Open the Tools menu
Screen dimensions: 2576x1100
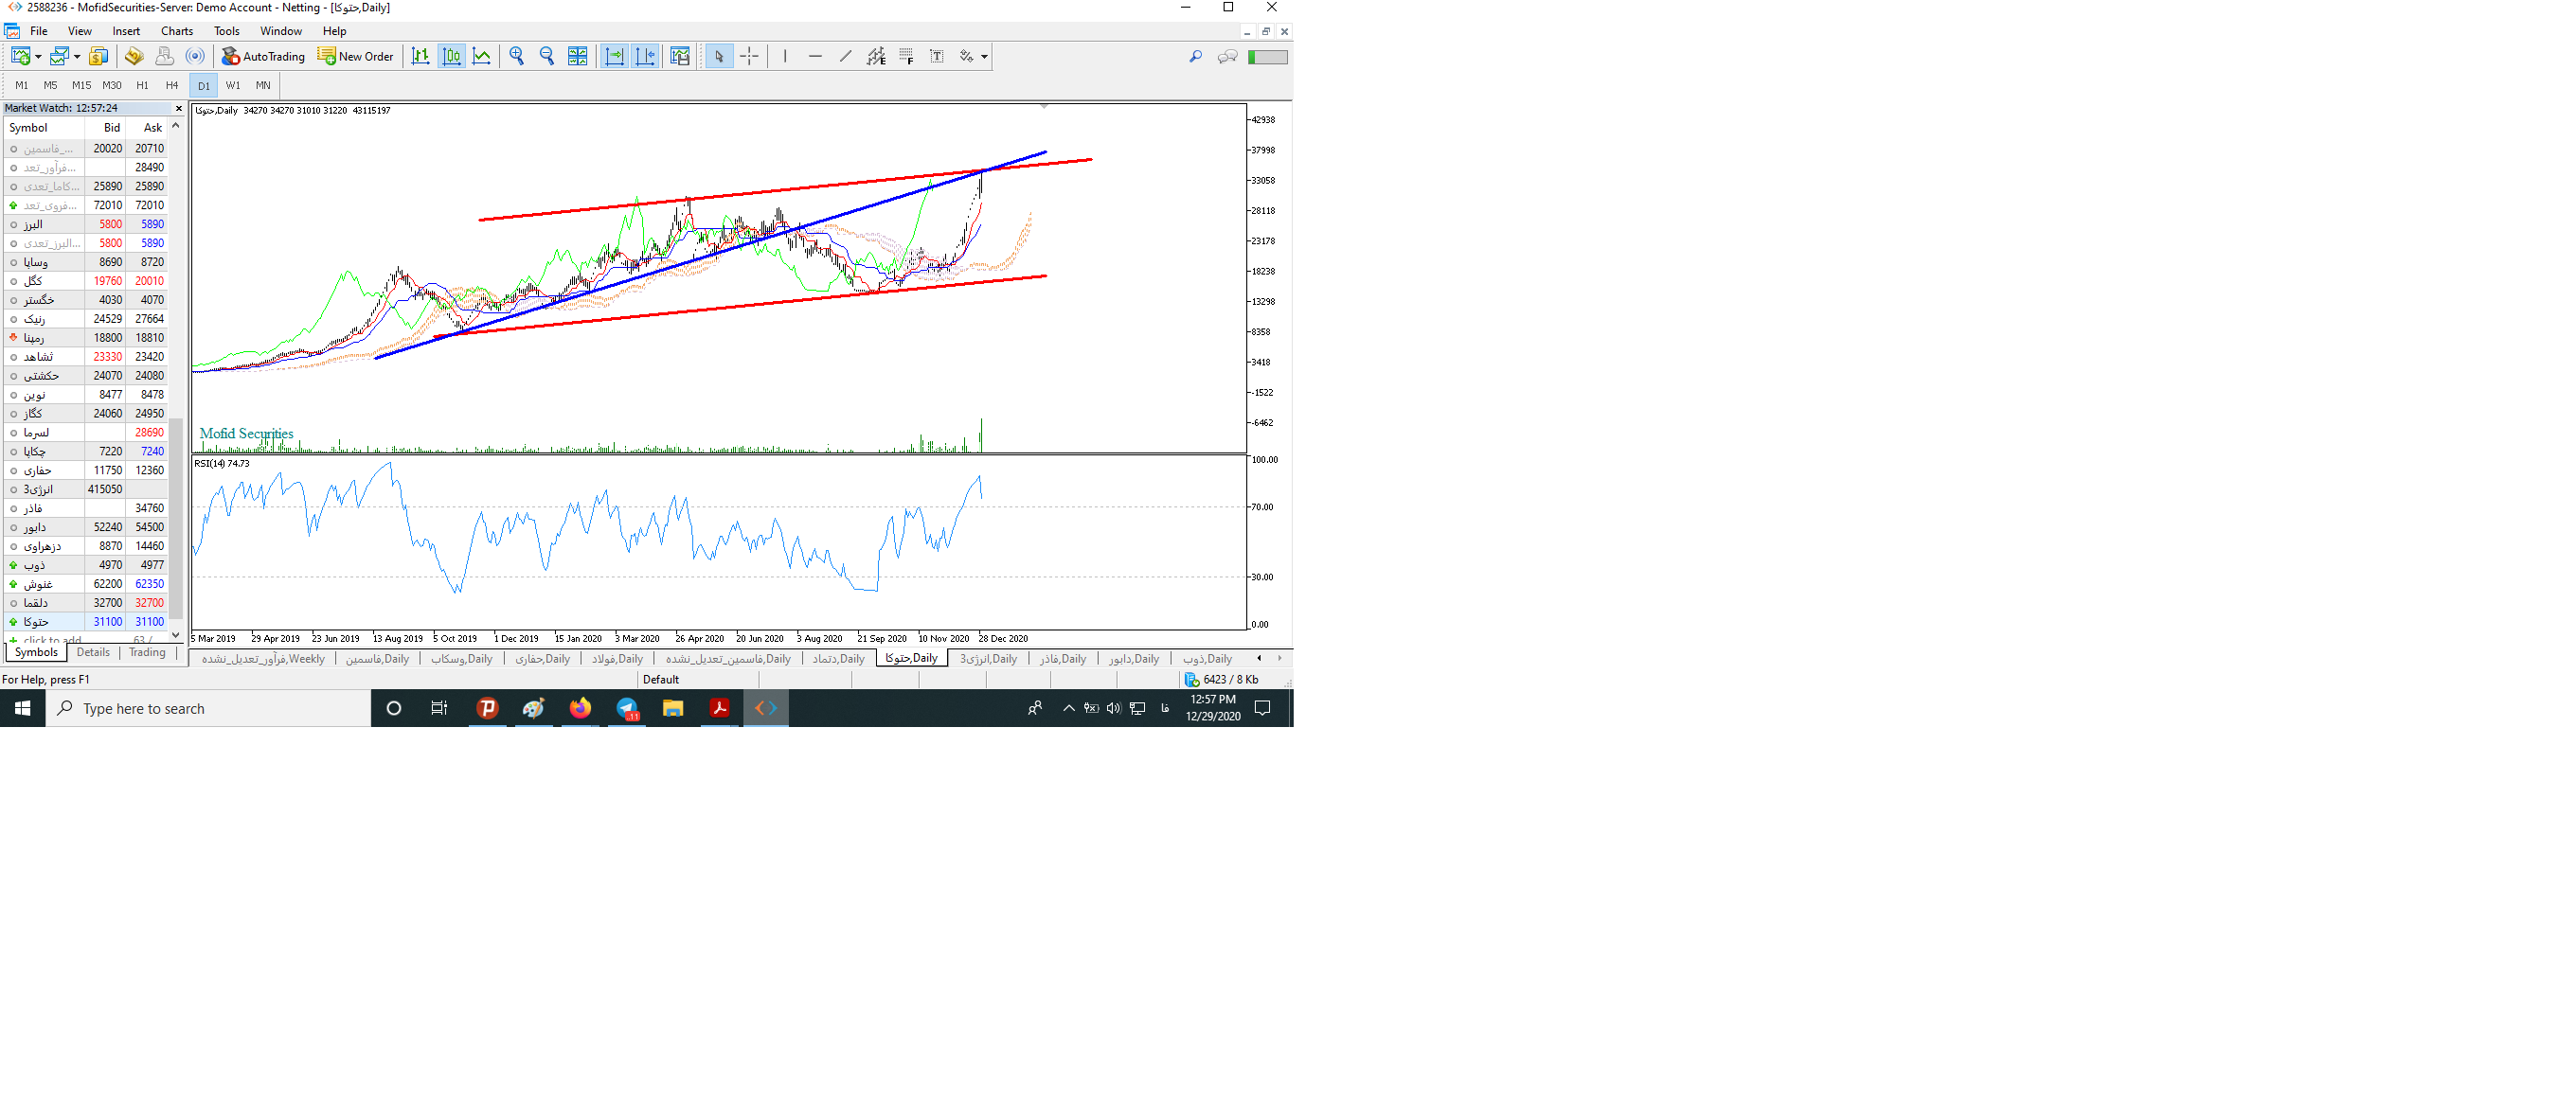pos(227,31)
